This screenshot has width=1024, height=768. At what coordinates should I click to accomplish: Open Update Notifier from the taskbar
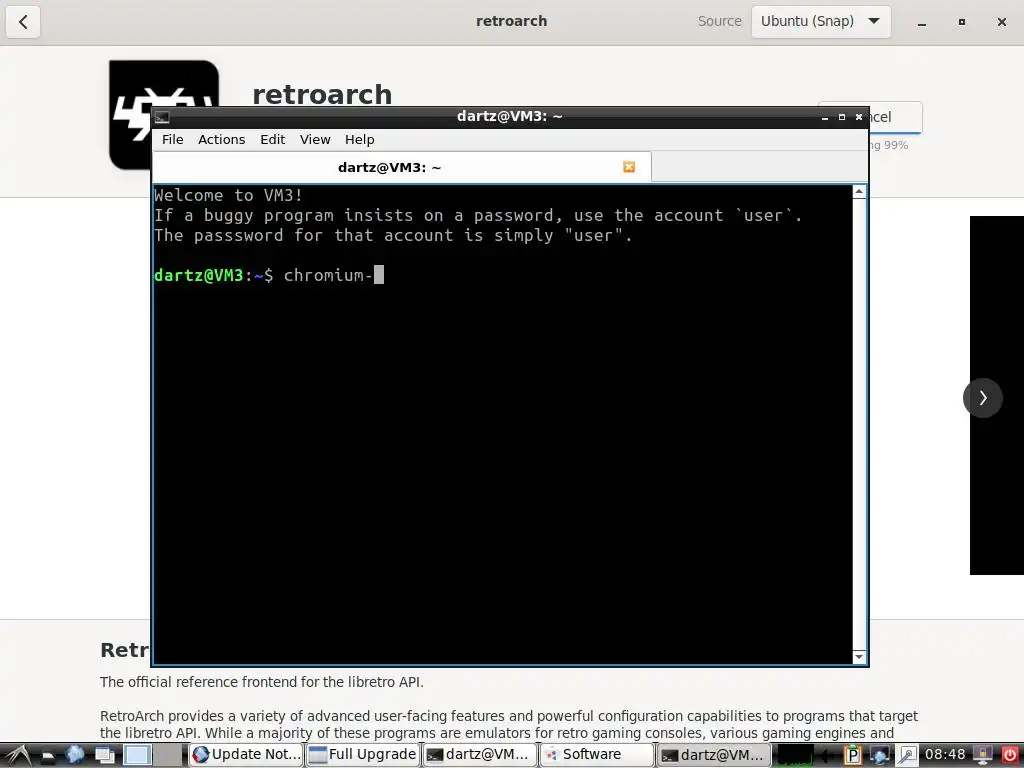(246, 755)
